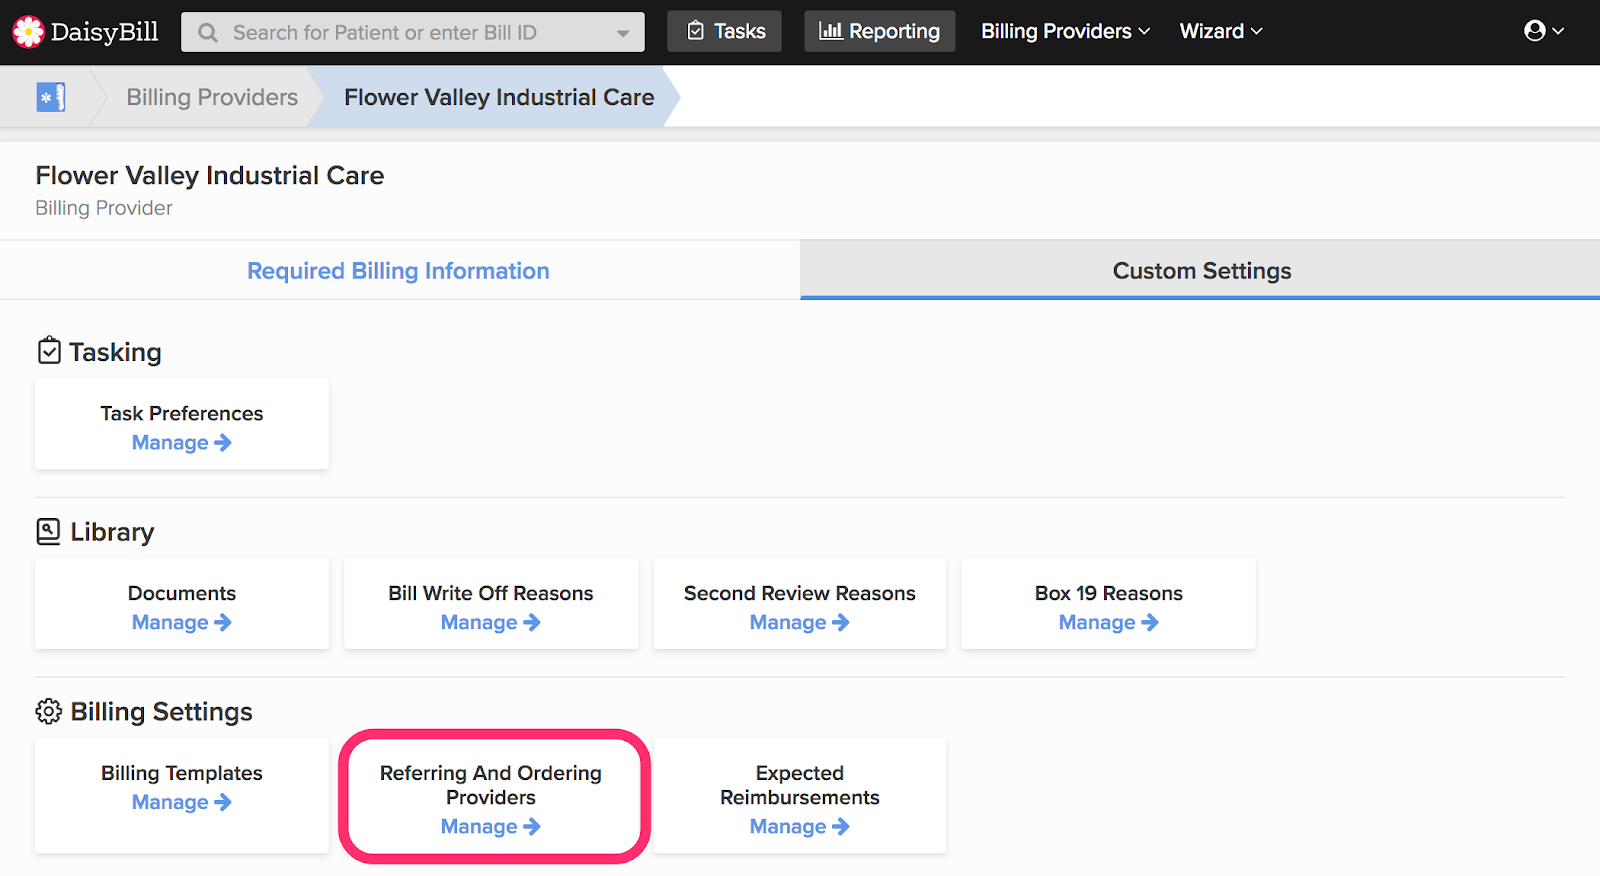
Task: Expand the patient search dropdown arrow
Action: click(623, 33)
